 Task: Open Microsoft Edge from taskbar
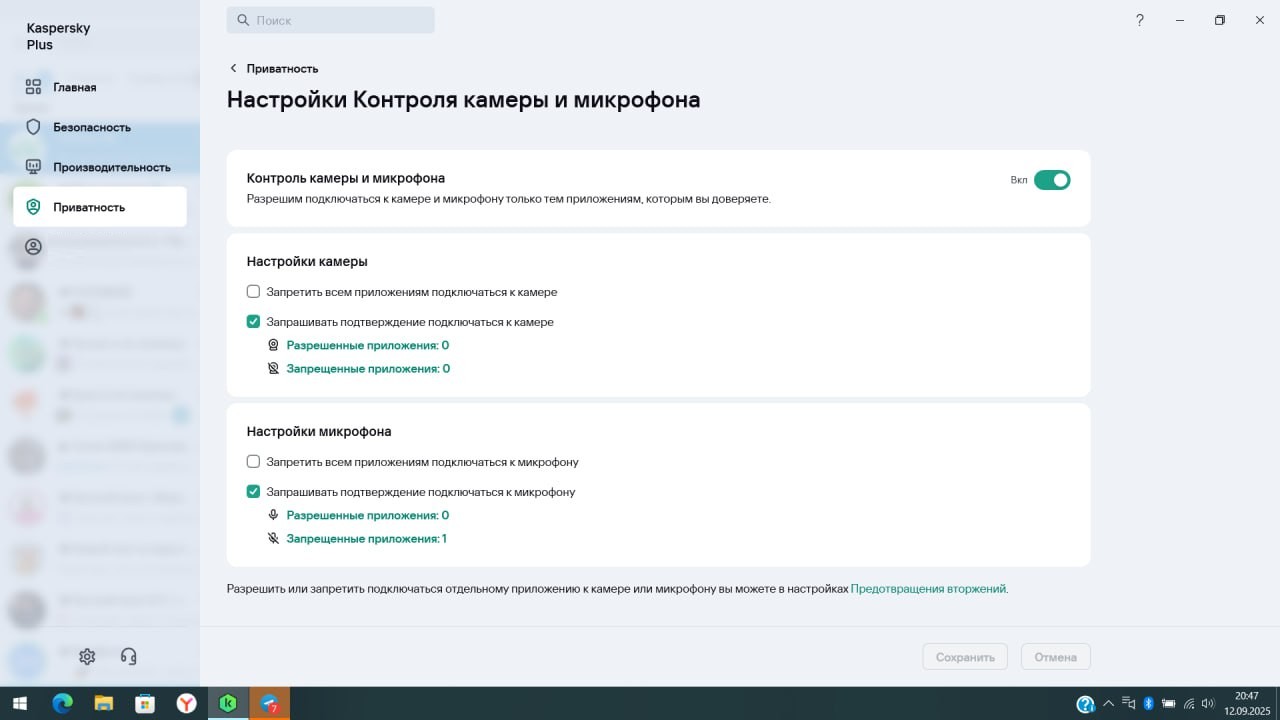(62, 704)
